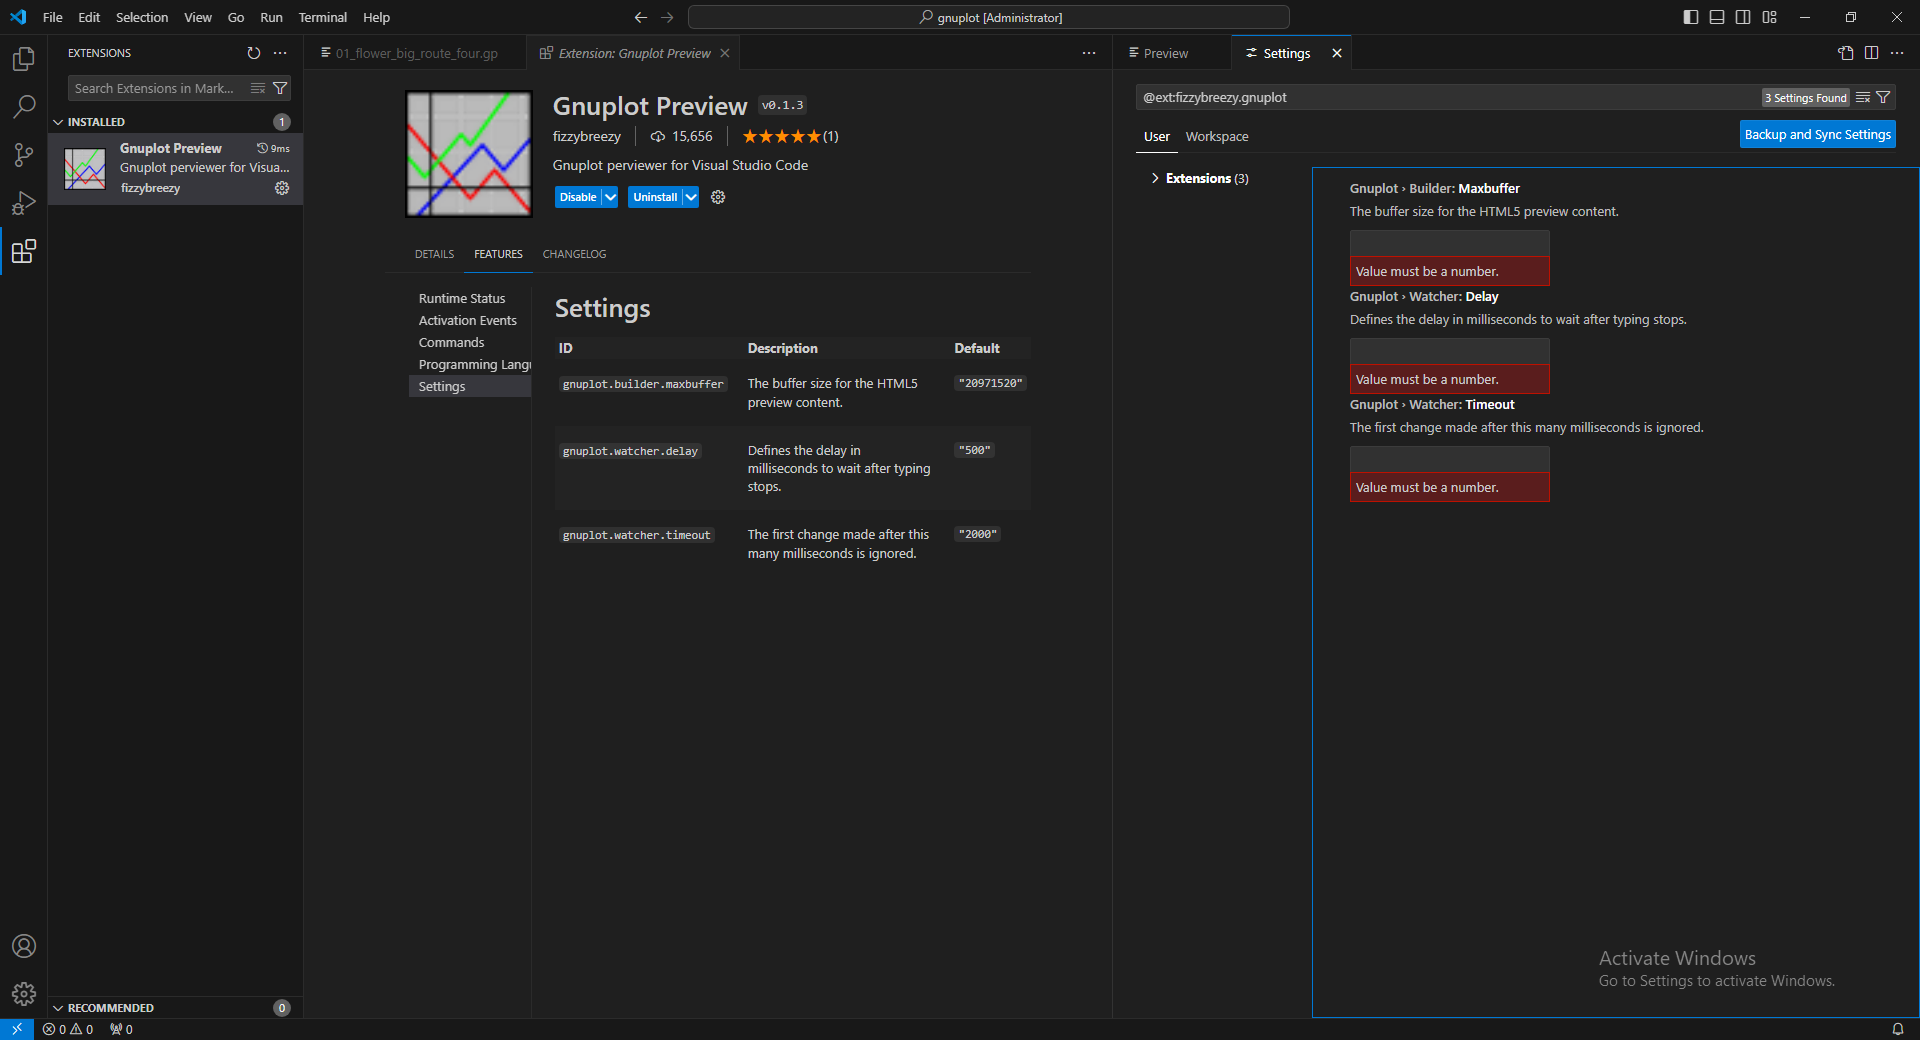Select Activation Events in features list
The width and height of the screenshot is (1920, 1040).
[x=467, y=320]
